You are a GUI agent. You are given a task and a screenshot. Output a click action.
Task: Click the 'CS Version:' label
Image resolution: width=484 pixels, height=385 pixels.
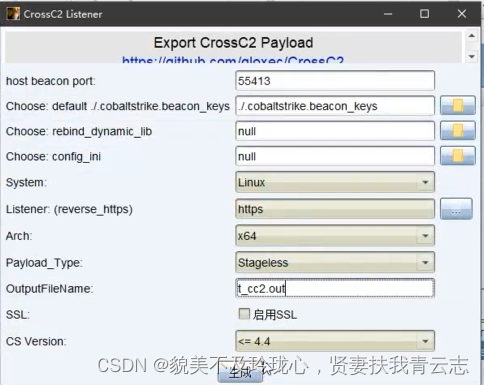point(36,341)
